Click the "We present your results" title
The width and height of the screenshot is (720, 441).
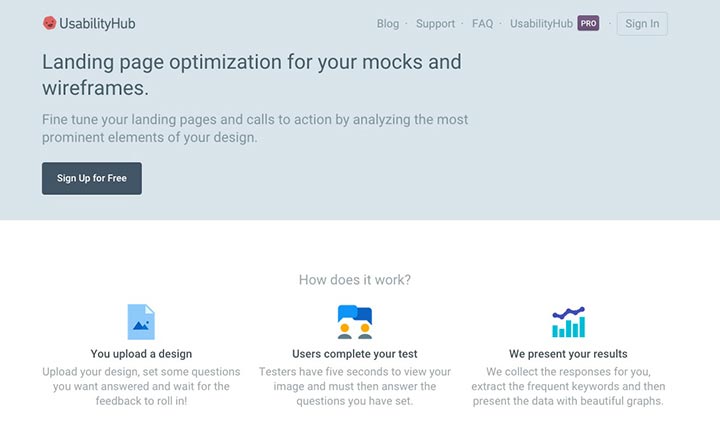(x=568, y=354)
